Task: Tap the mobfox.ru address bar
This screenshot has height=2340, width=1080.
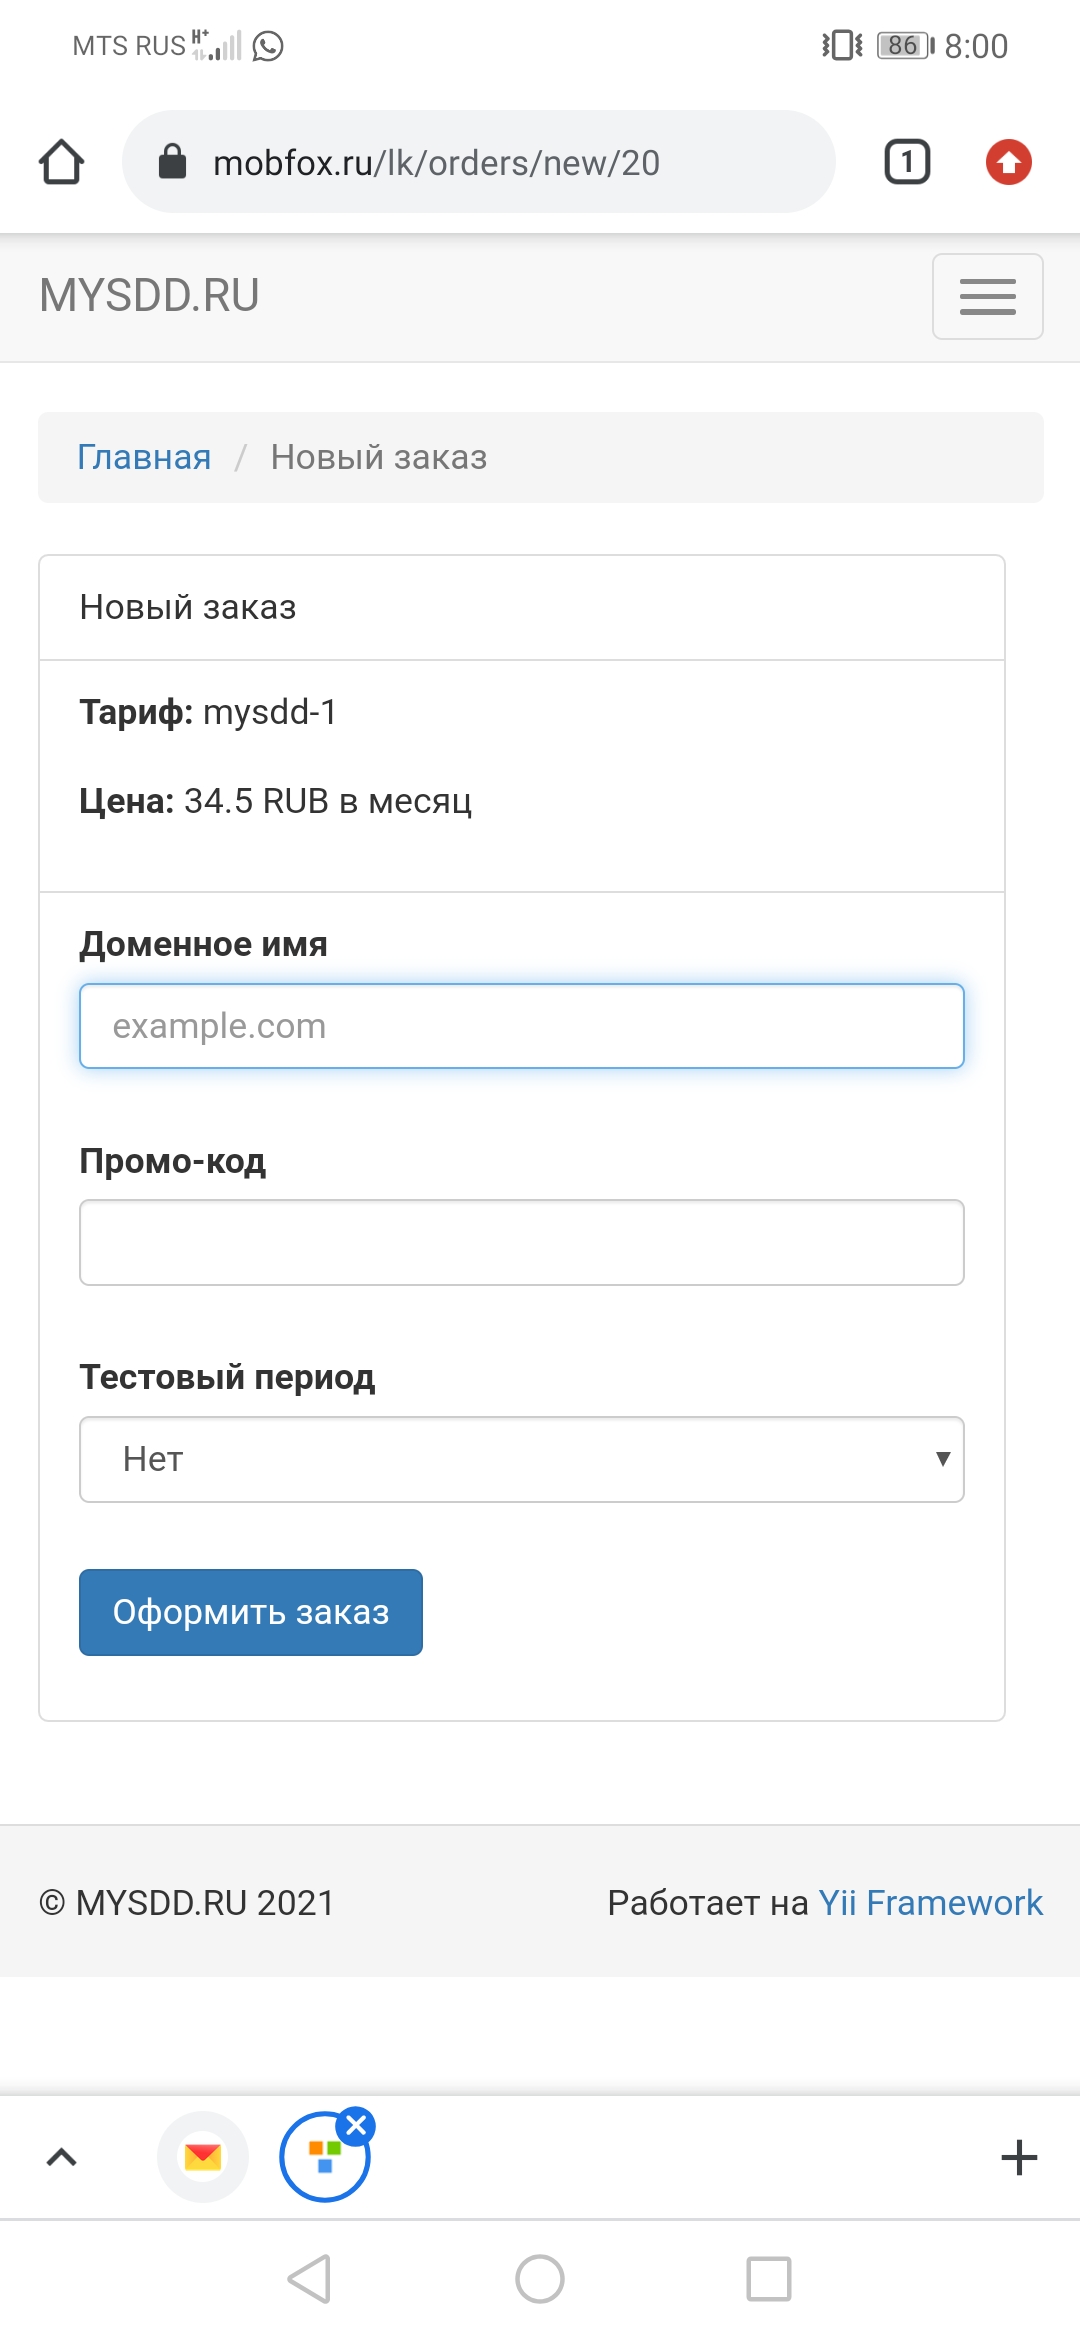Action: pyautogui.click(x=480, y=162)
